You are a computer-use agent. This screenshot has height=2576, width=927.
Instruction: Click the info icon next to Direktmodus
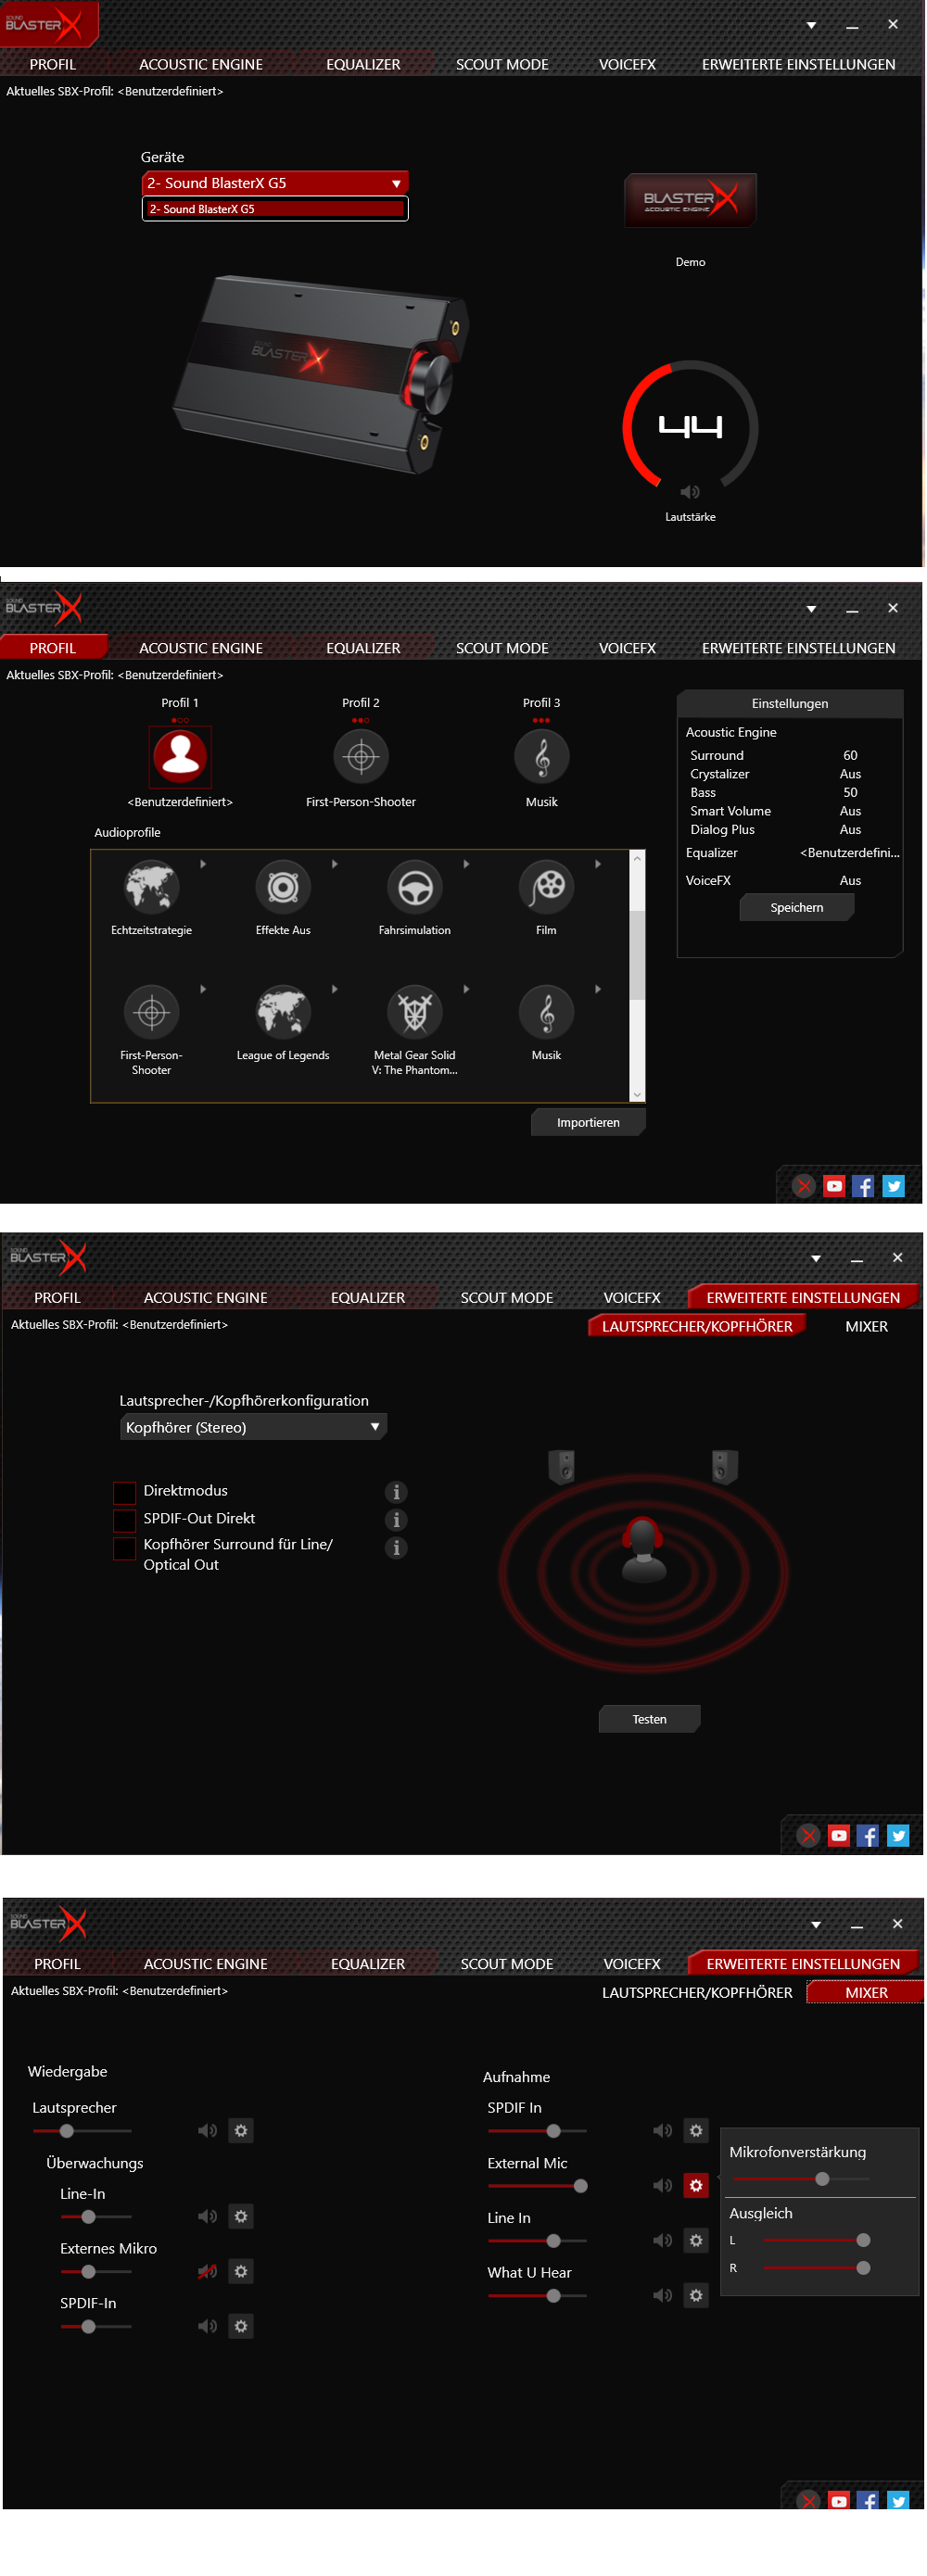[x=396, y=1492]
